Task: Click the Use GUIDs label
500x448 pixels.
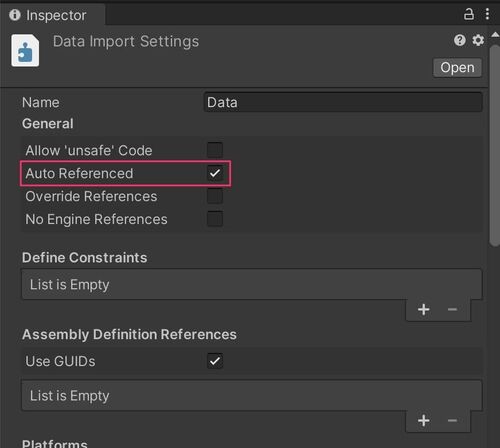Action: (60, 361)
